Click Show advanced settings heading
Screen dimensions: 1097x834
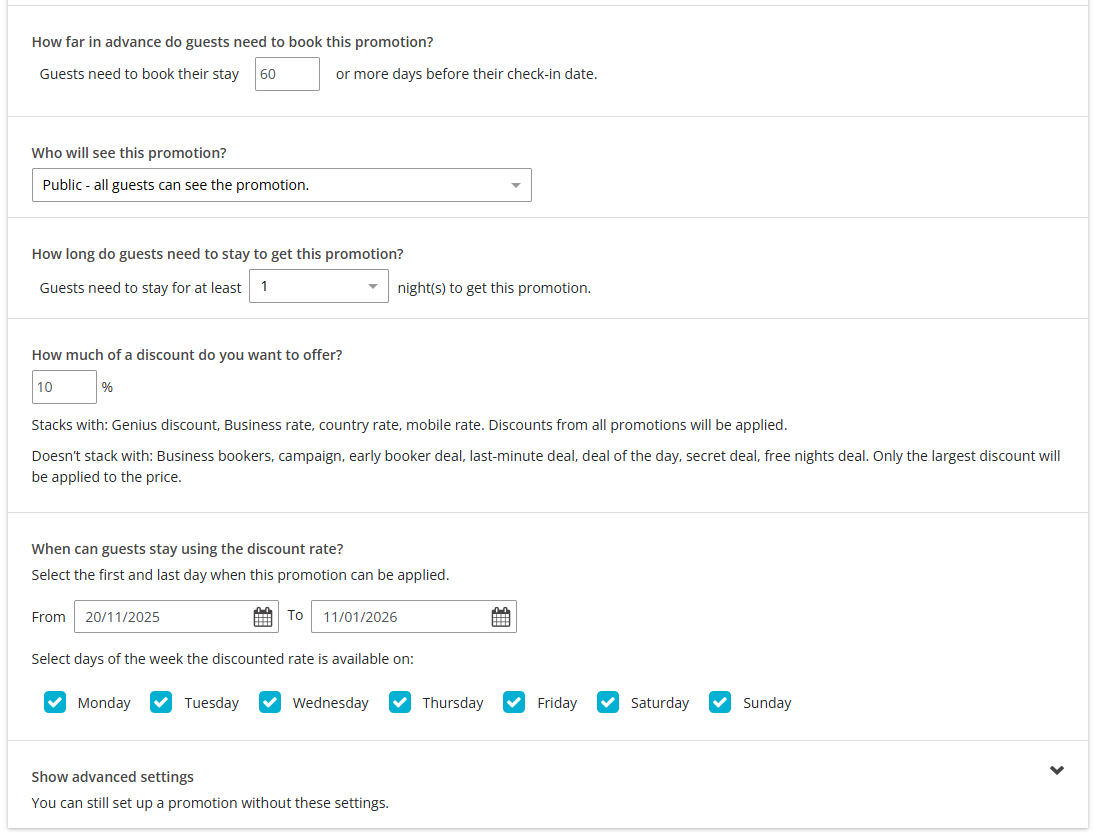pos(113,777)
